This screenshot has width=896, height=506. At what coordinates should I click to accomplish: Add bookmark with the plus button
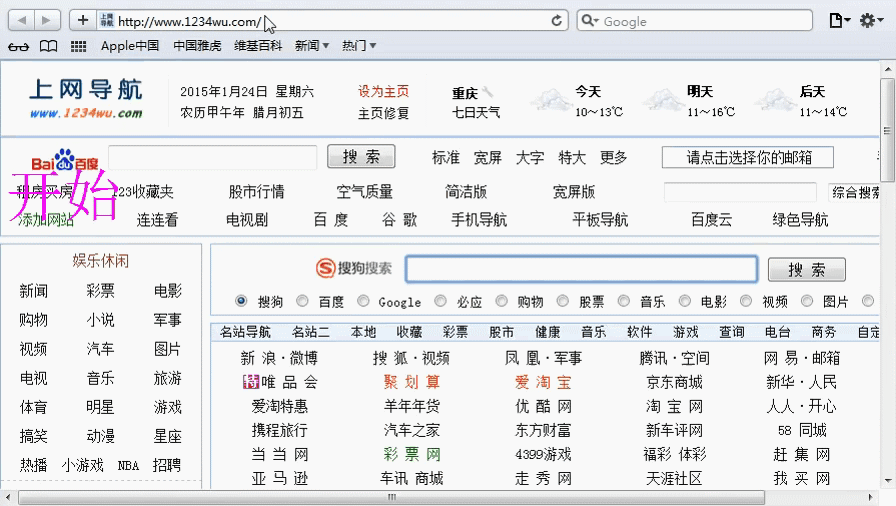83,21
